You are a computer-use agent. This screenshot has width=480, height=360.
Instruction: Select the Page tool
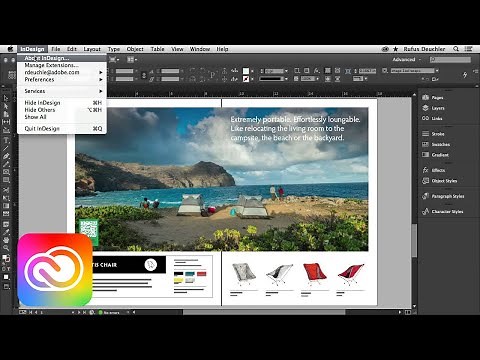pyautogui.click(x=6, y=114)
